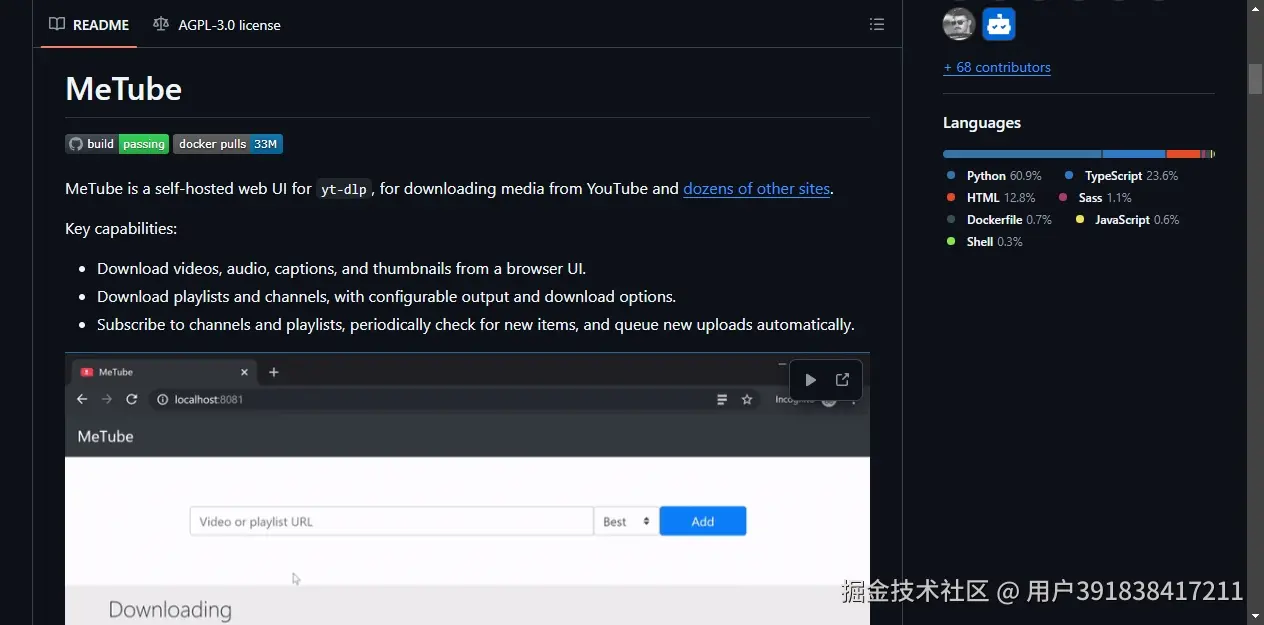Click the gray contributor avatar photo

click(x=959, y=24)
